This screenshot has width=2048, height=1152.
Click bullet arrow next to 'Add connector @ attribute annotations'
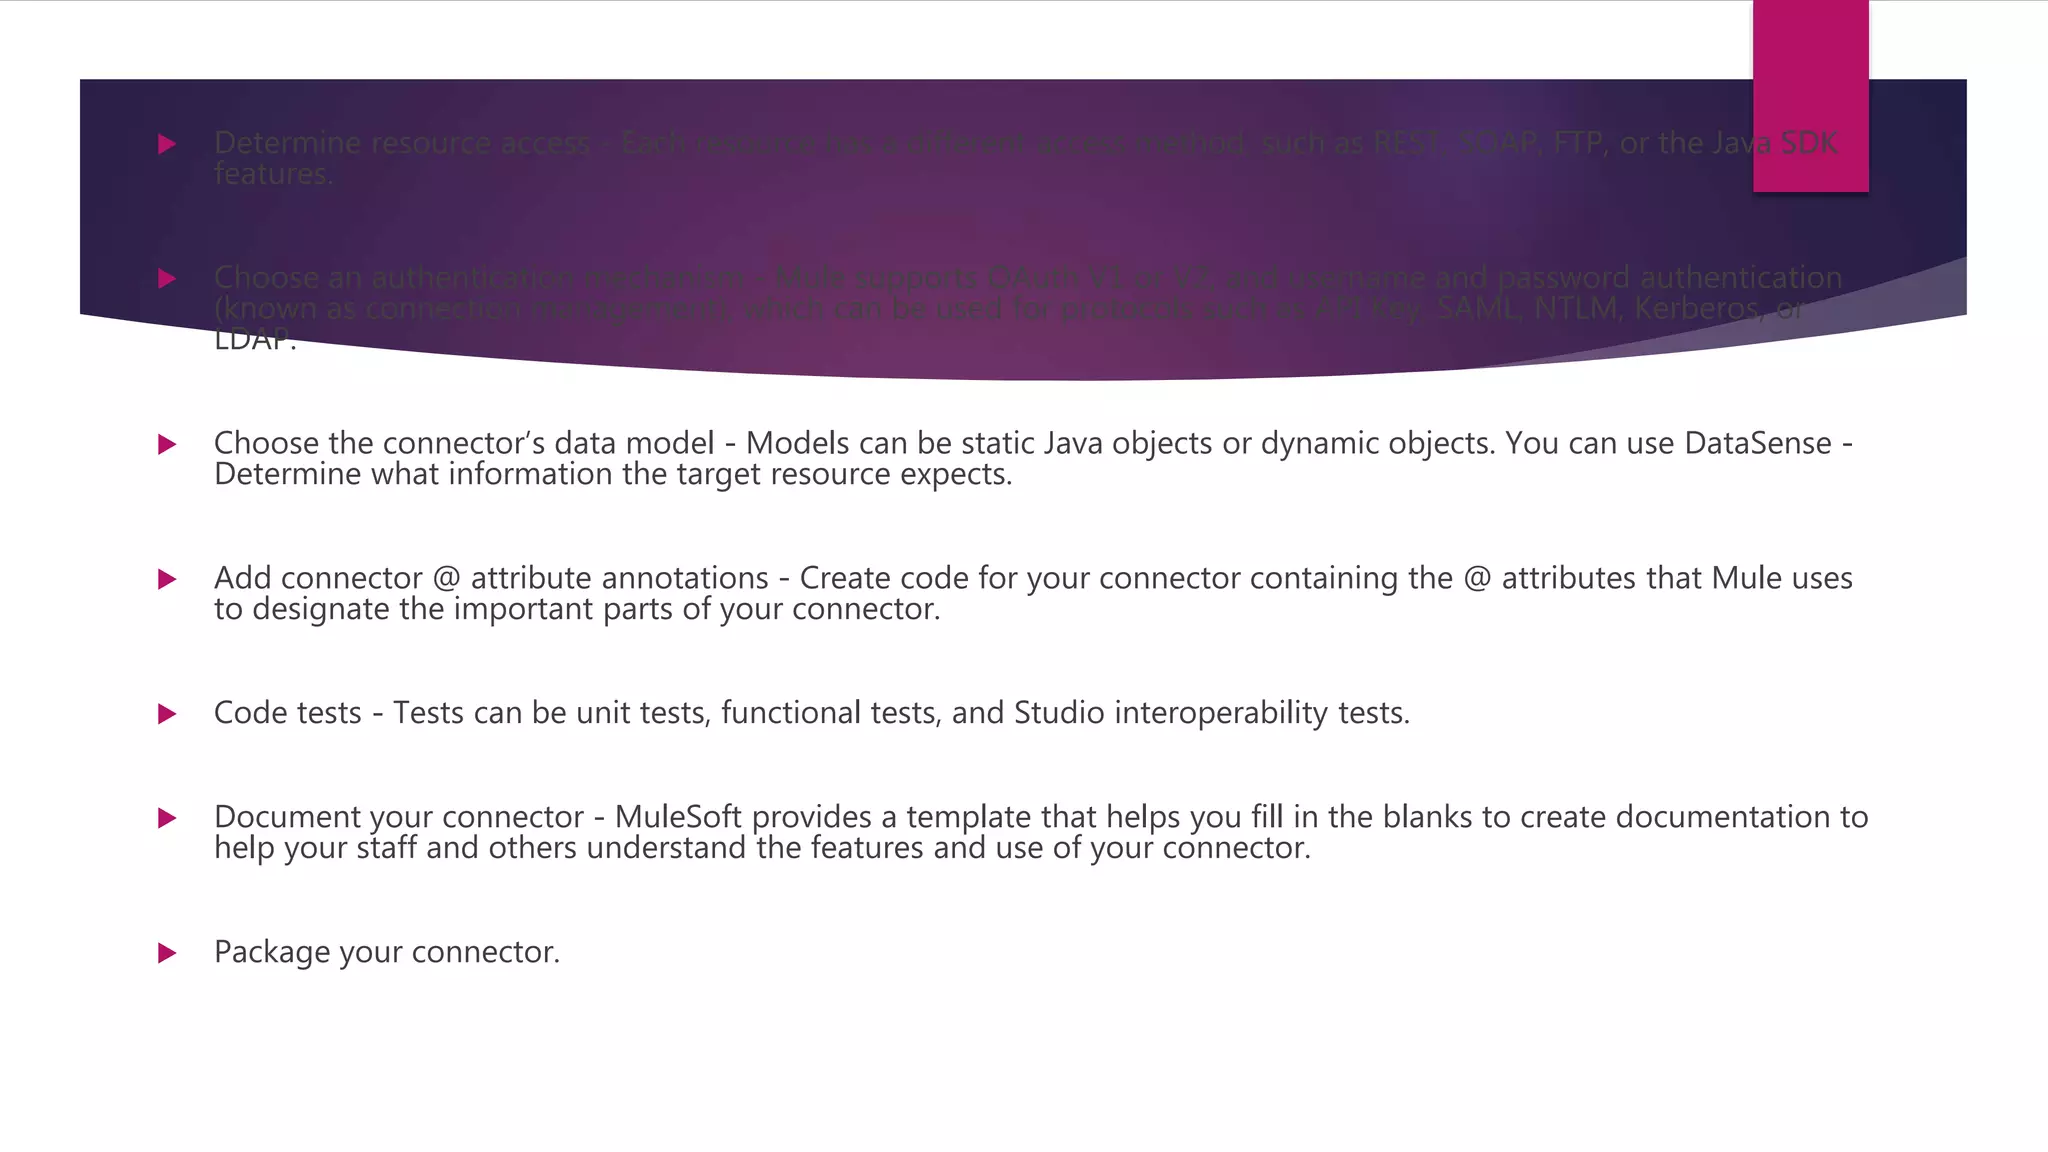tap(167, 579)
